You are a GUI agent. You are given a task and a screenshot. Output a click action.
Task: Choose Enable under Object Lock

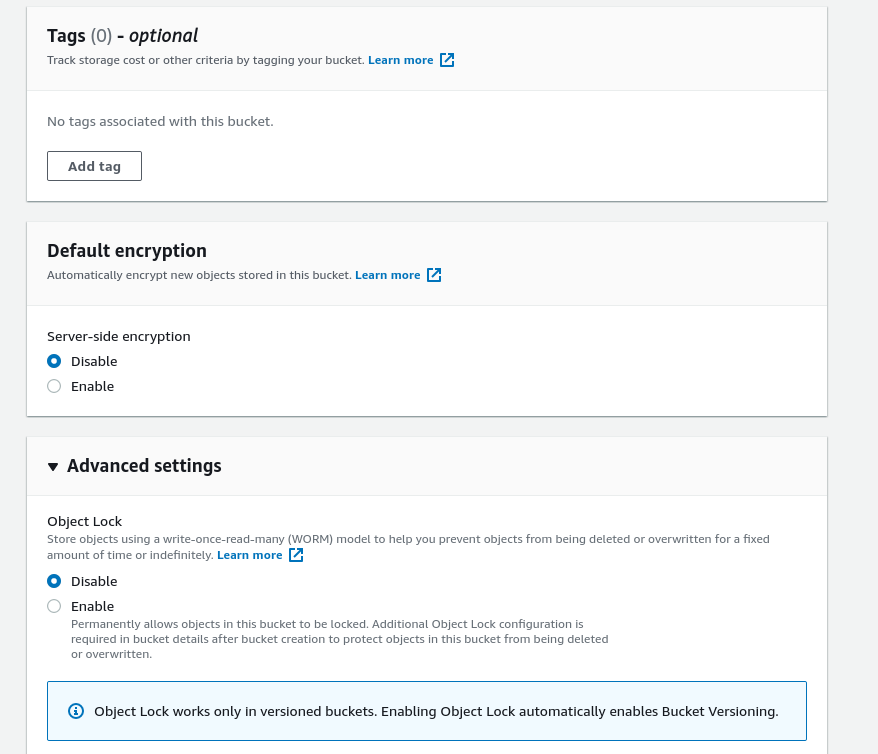click(x=54, y=606)
